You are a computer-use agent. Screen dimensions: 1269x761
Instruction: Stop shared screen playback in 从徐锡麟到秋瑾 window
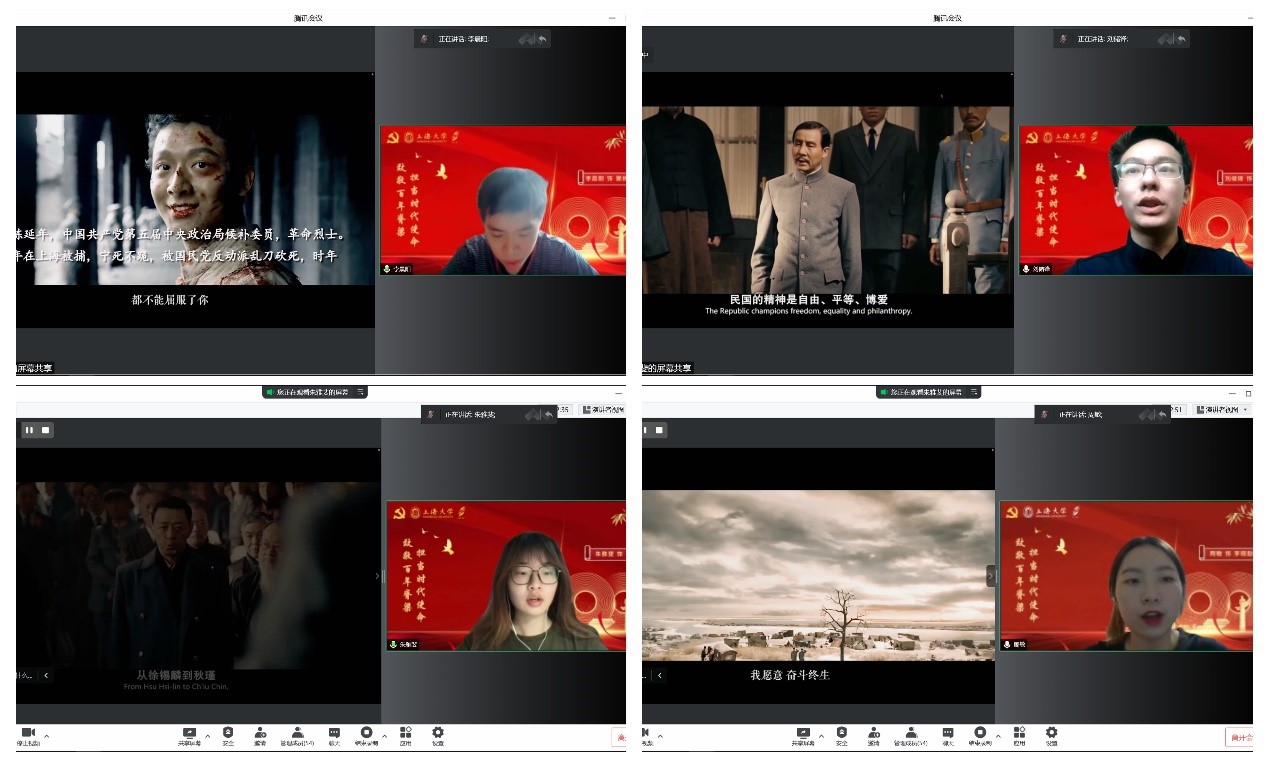point(45,430)
